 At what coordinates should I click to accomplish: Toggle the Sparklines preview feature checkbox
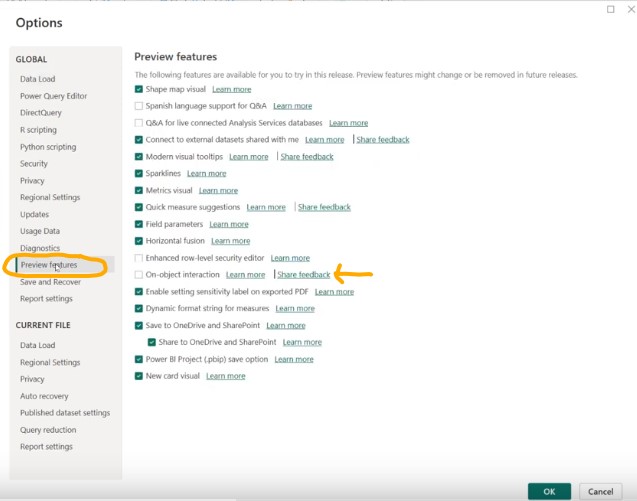(x=139, y=174)
